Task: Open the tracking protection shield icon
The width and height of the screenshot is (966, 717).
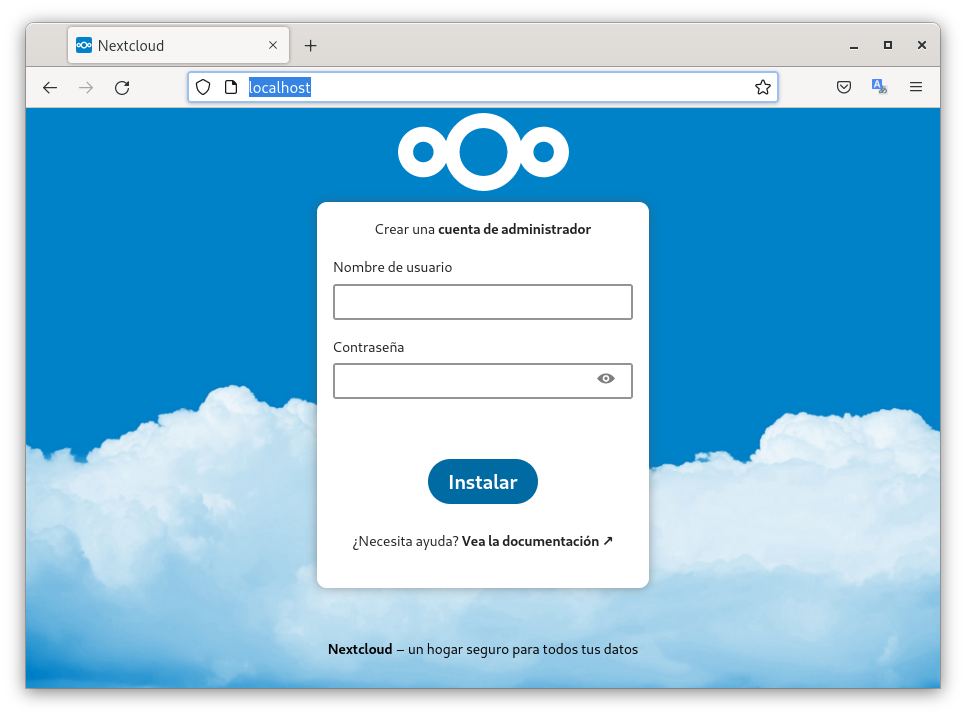Action: click(x=203, y=87)
